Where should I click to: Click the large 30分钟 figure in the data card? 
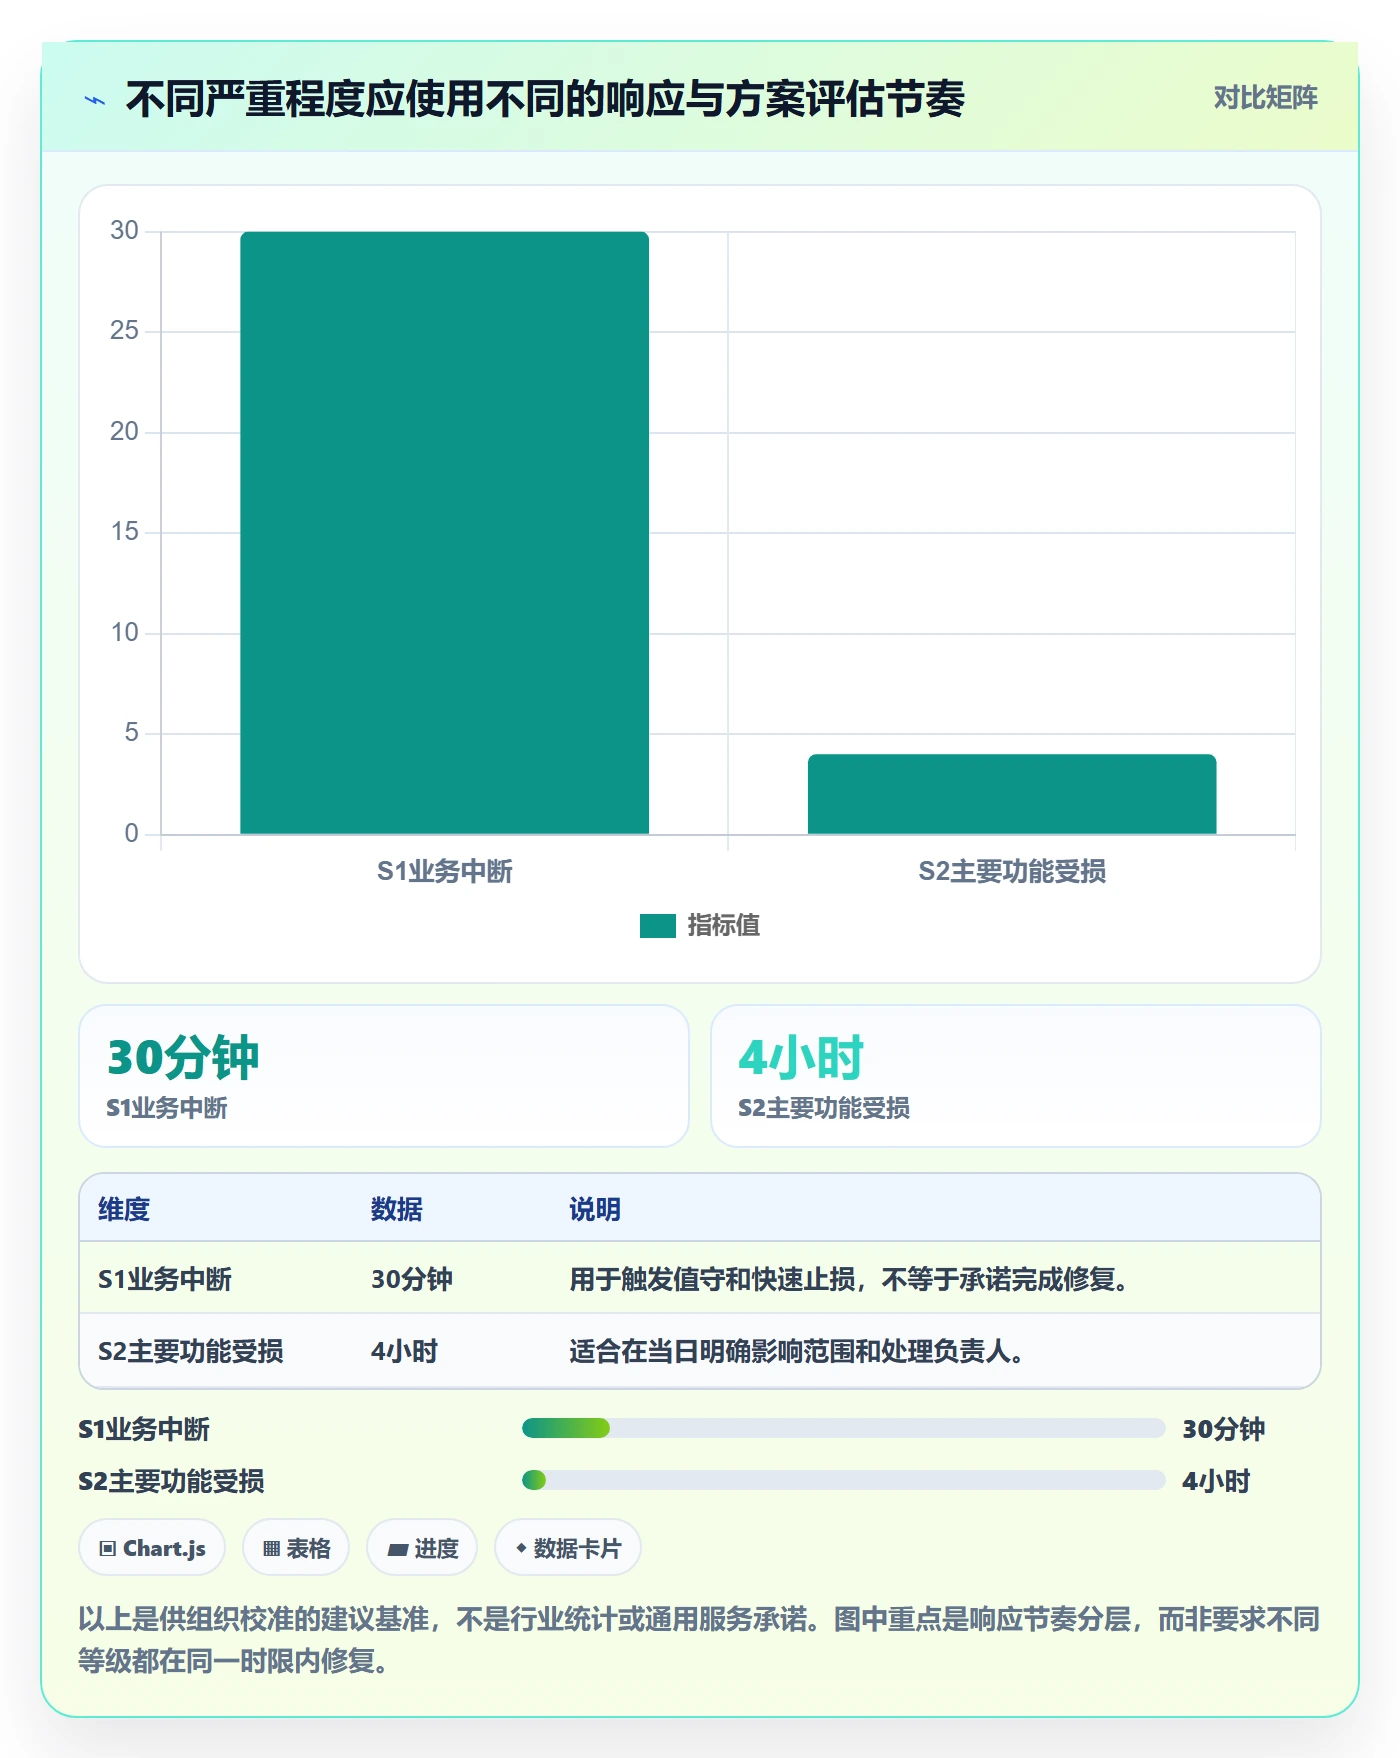(183, 1057)
